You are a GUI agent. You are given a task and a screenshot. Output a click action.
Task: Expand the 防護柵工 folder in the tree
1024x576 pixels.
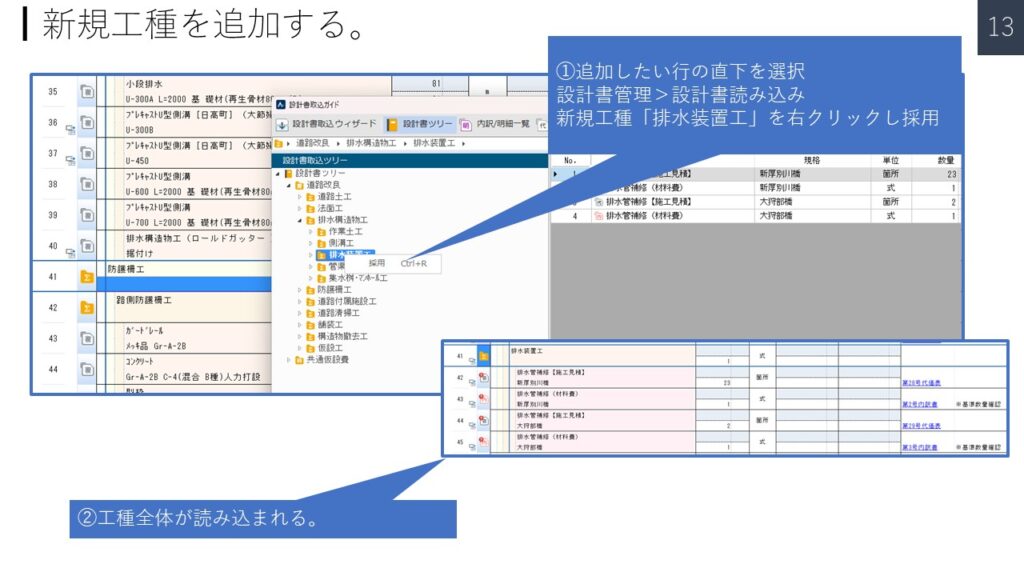coord(299,289)
